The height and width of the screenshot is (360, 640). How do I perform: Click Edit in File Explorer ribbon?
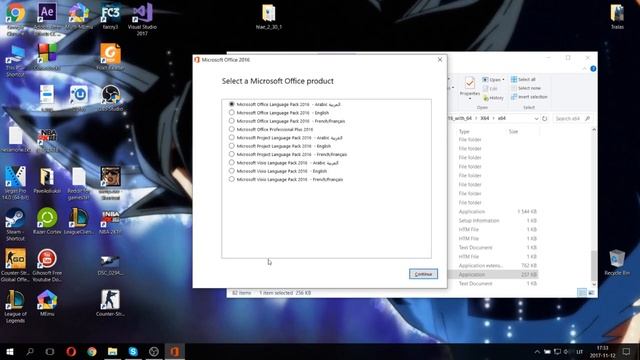(490, 89)
